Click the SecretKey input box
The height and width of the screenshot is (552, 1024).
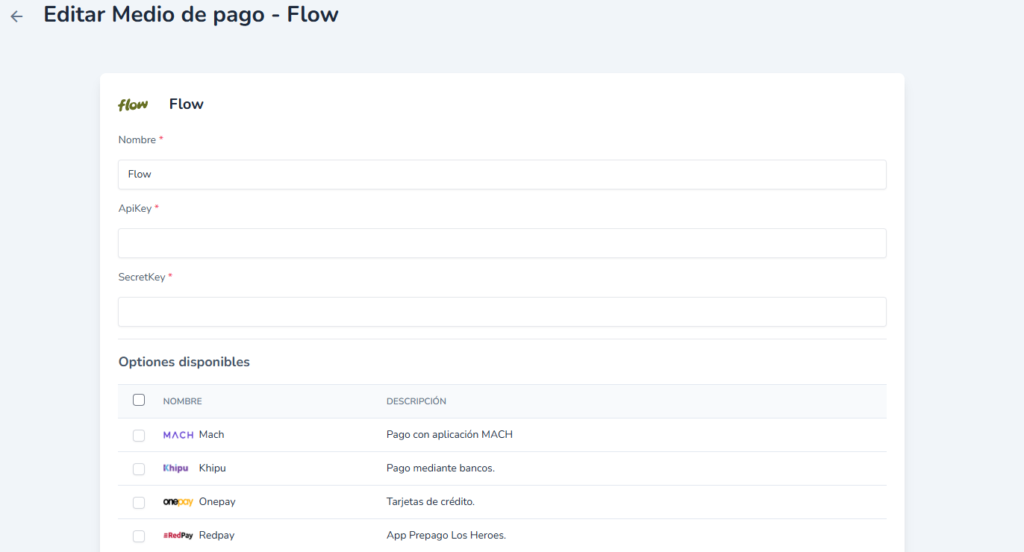[x=502, y=311]
